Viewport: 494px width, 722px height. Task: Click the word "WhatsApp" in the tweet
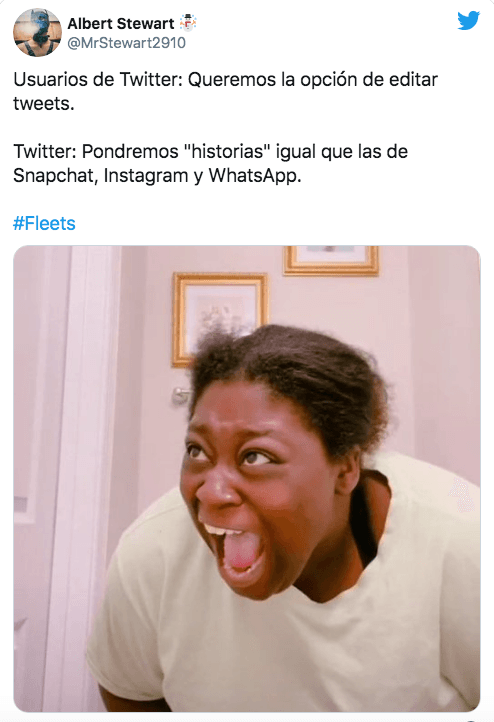[x=255, y=176]
